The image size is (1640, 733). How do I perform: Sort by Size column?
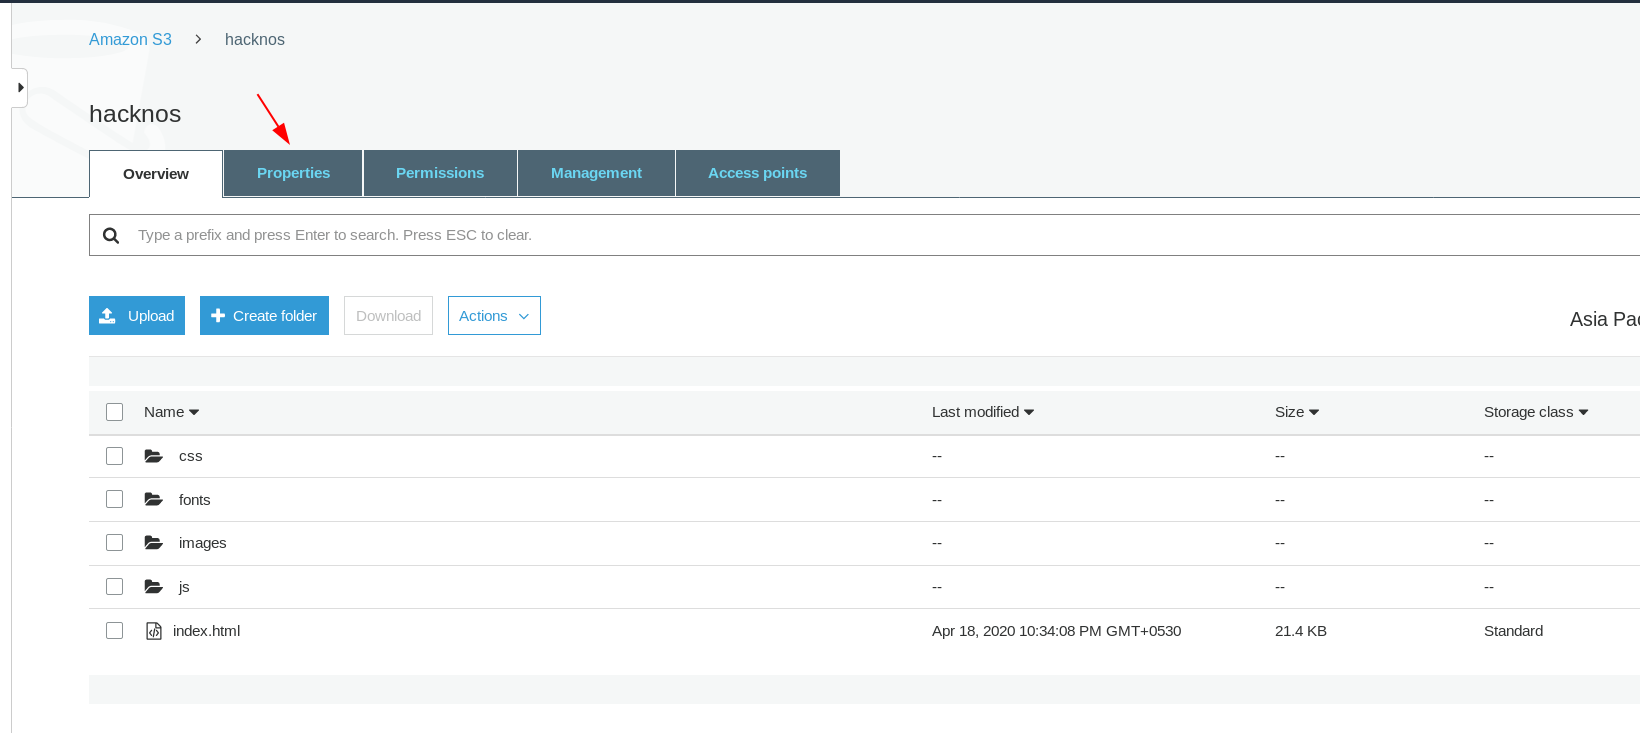(1297, 412)
